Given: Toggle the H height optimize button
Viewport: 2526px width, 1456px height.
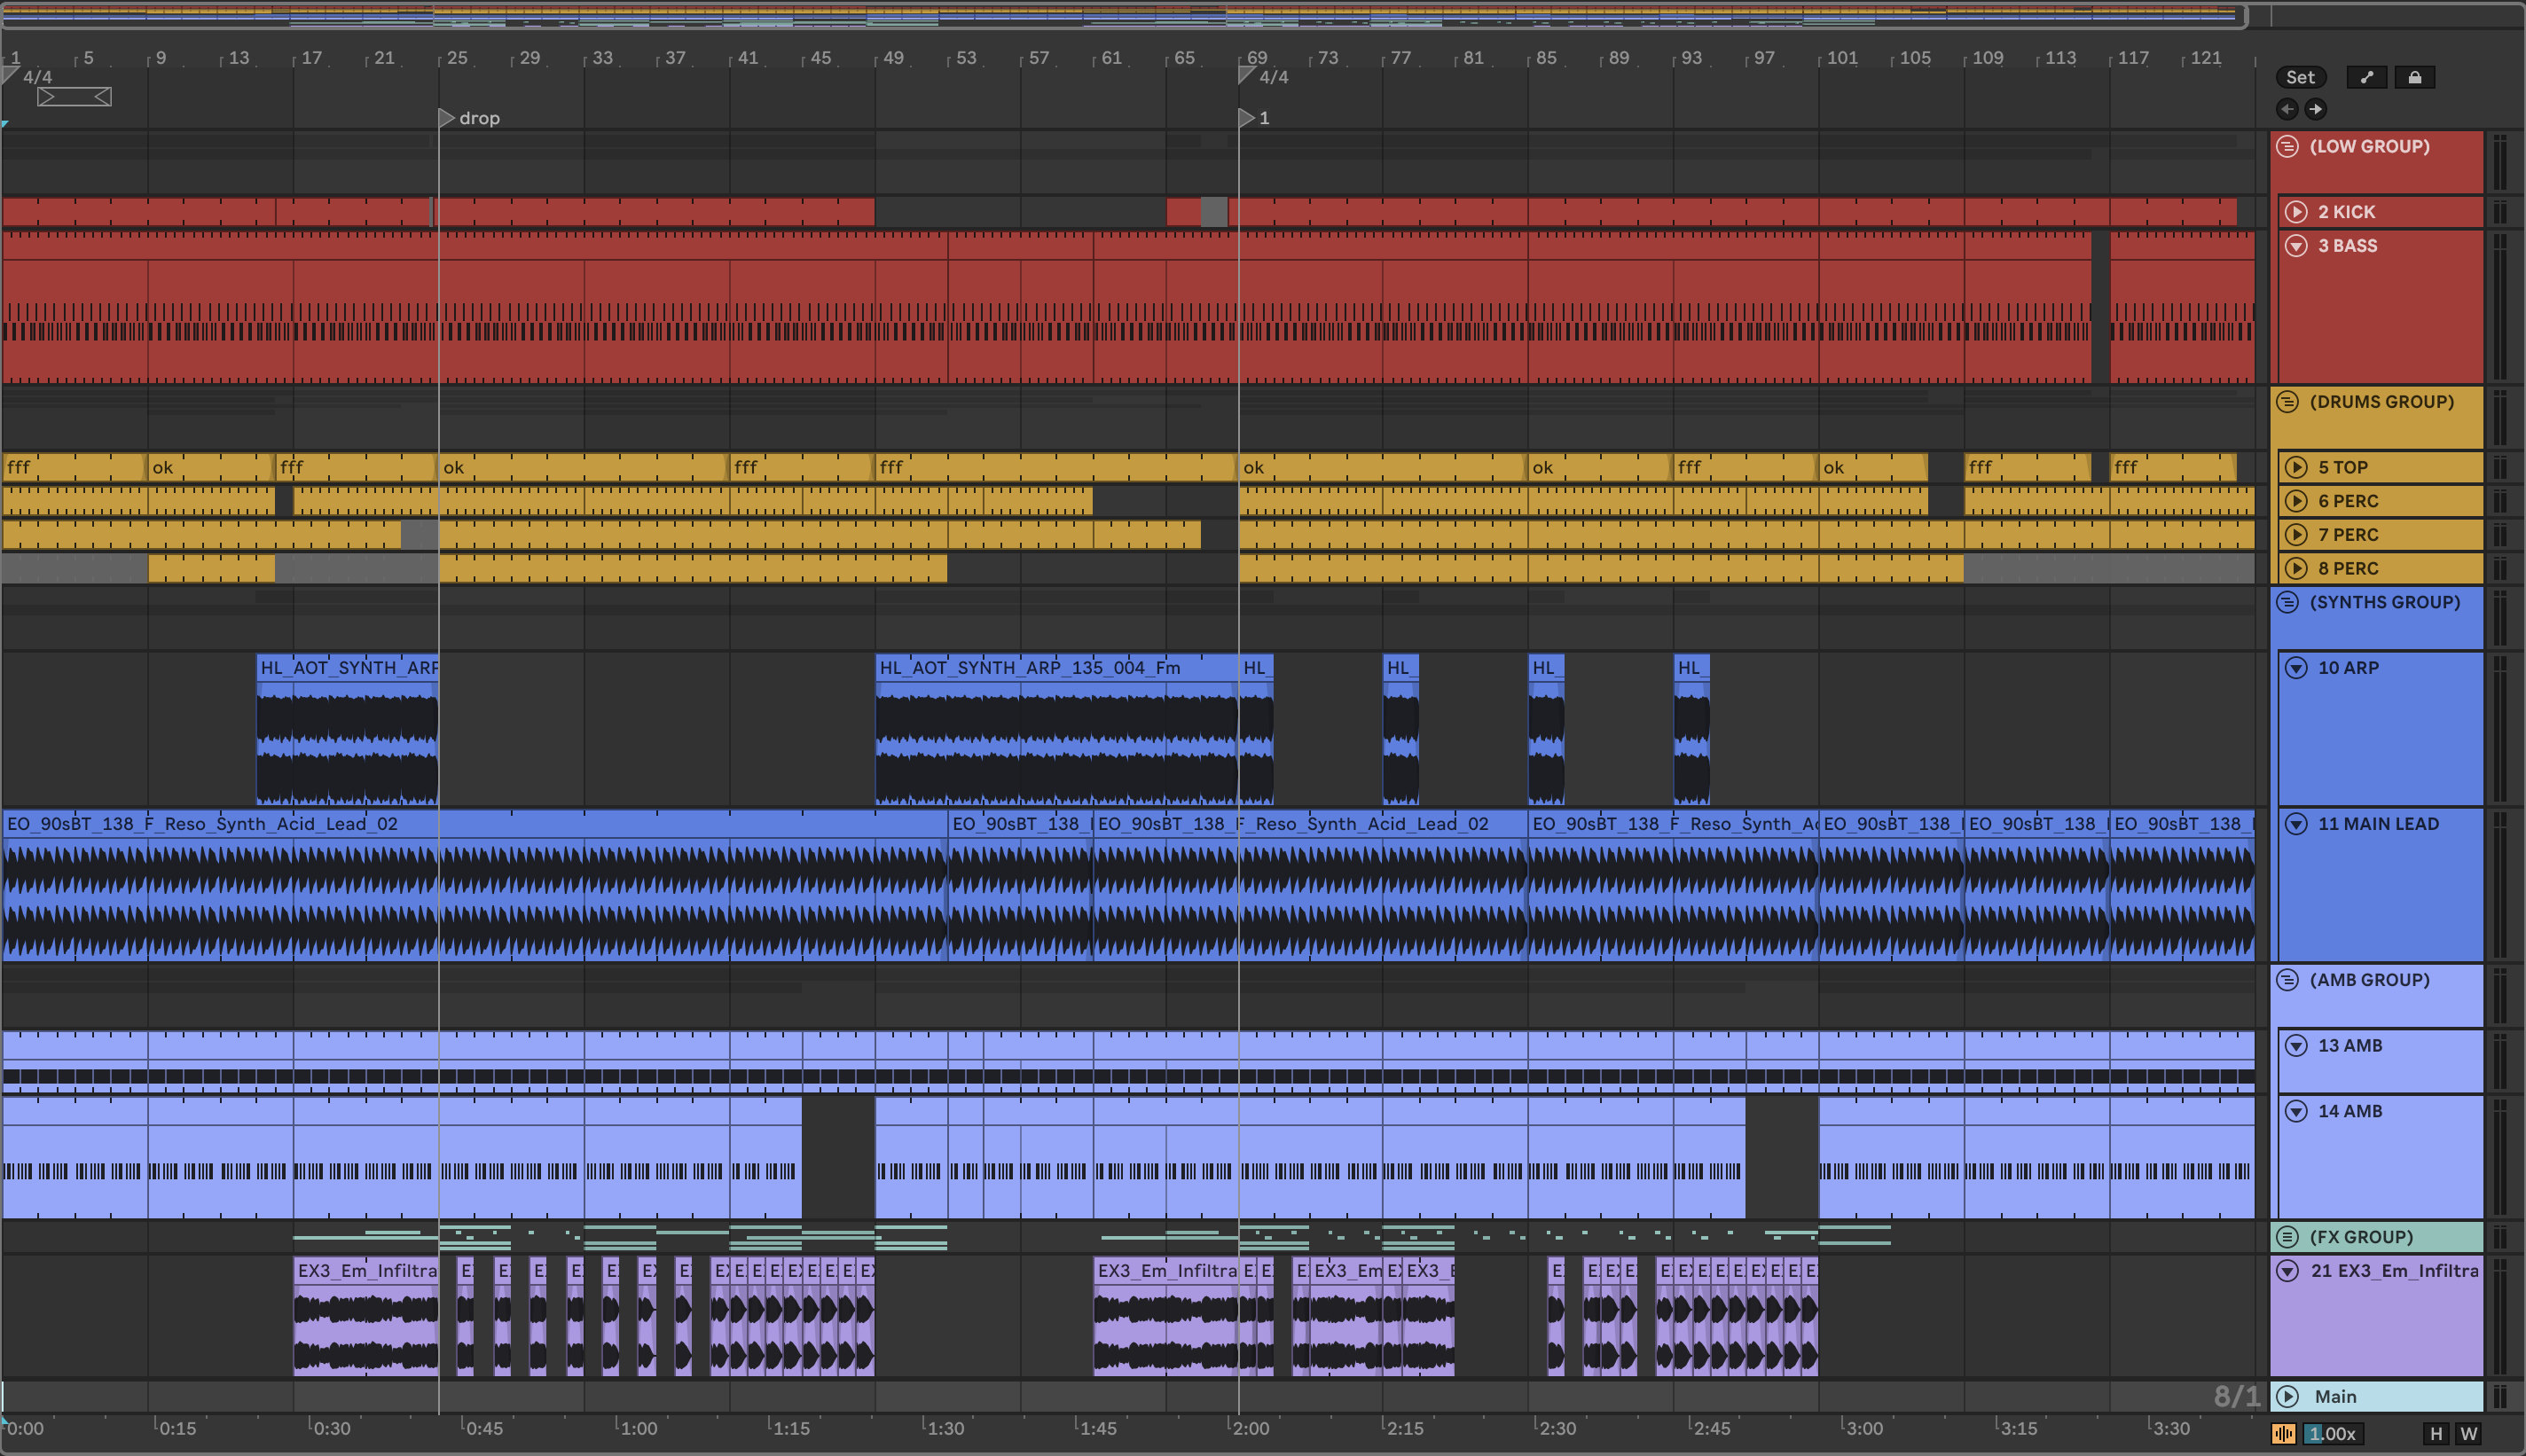Looking at the screenshot, I should tap(2436, 1433).
